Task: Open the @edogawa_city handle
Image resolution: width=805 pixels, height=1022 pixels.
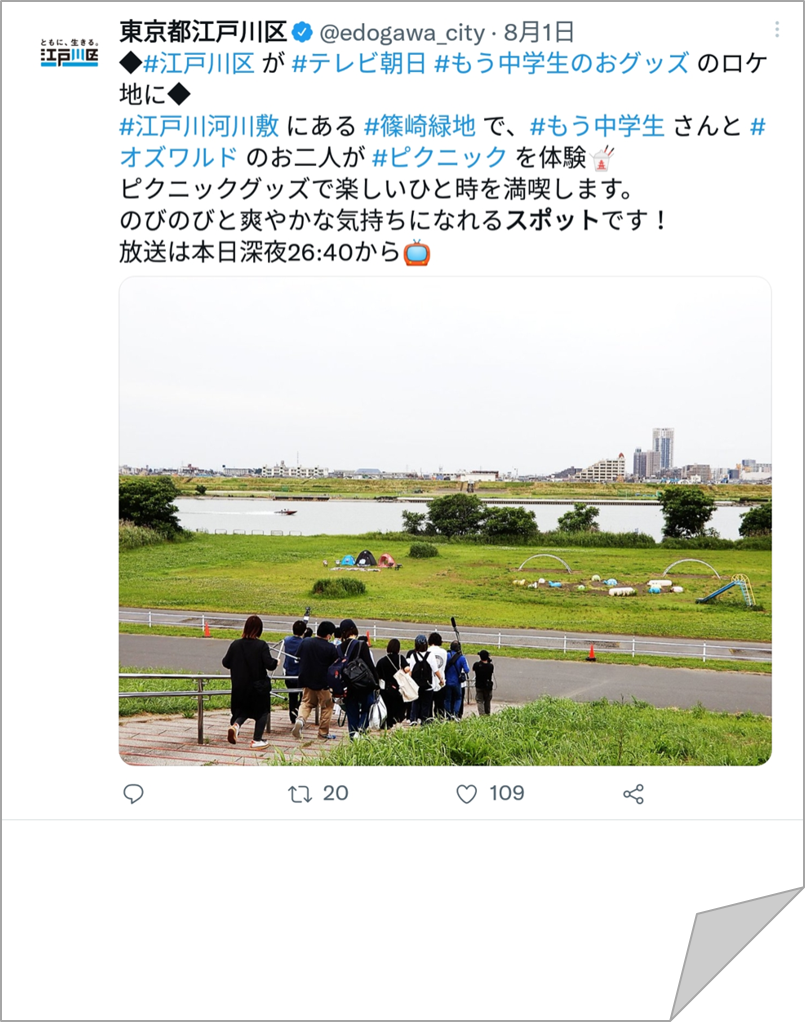Action: pos(402,33)
